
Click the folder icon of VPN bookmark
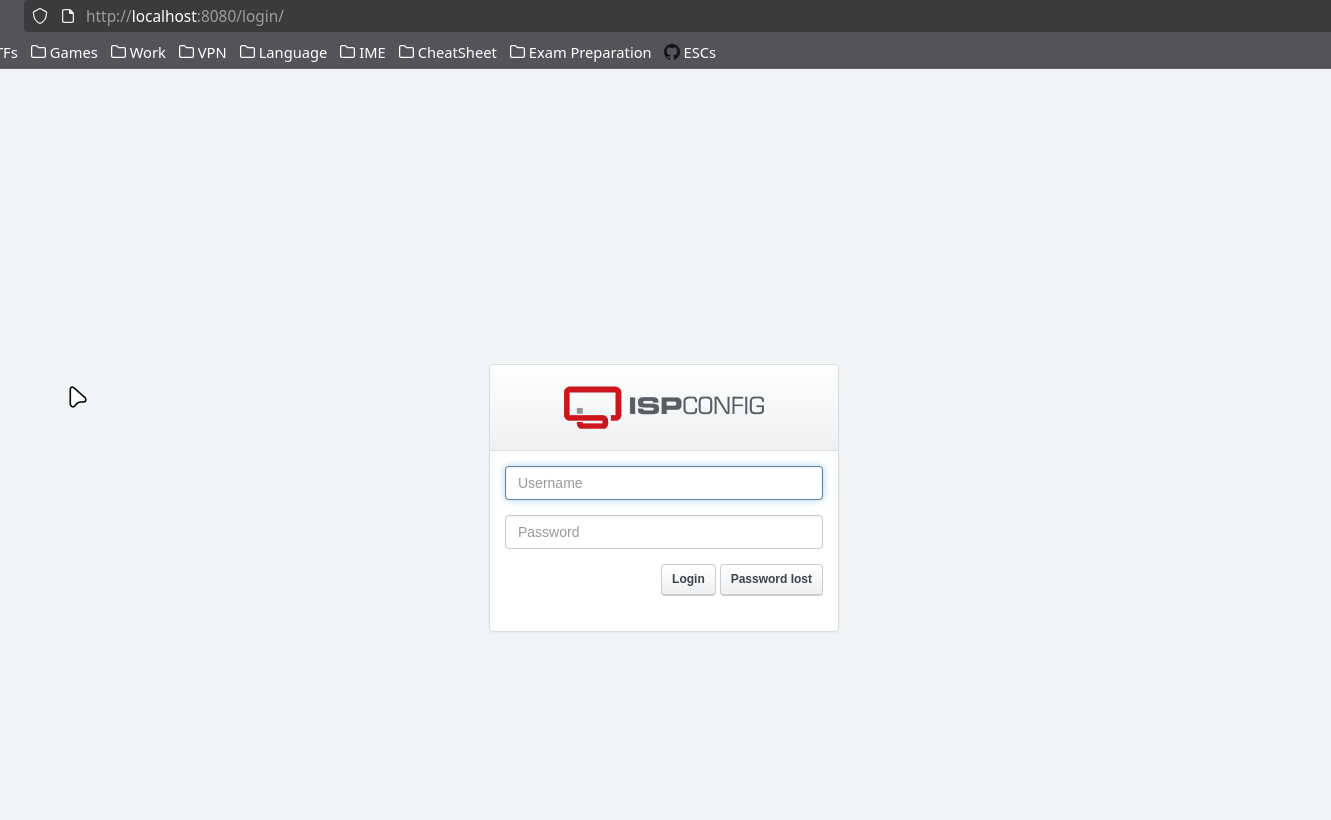186,52
